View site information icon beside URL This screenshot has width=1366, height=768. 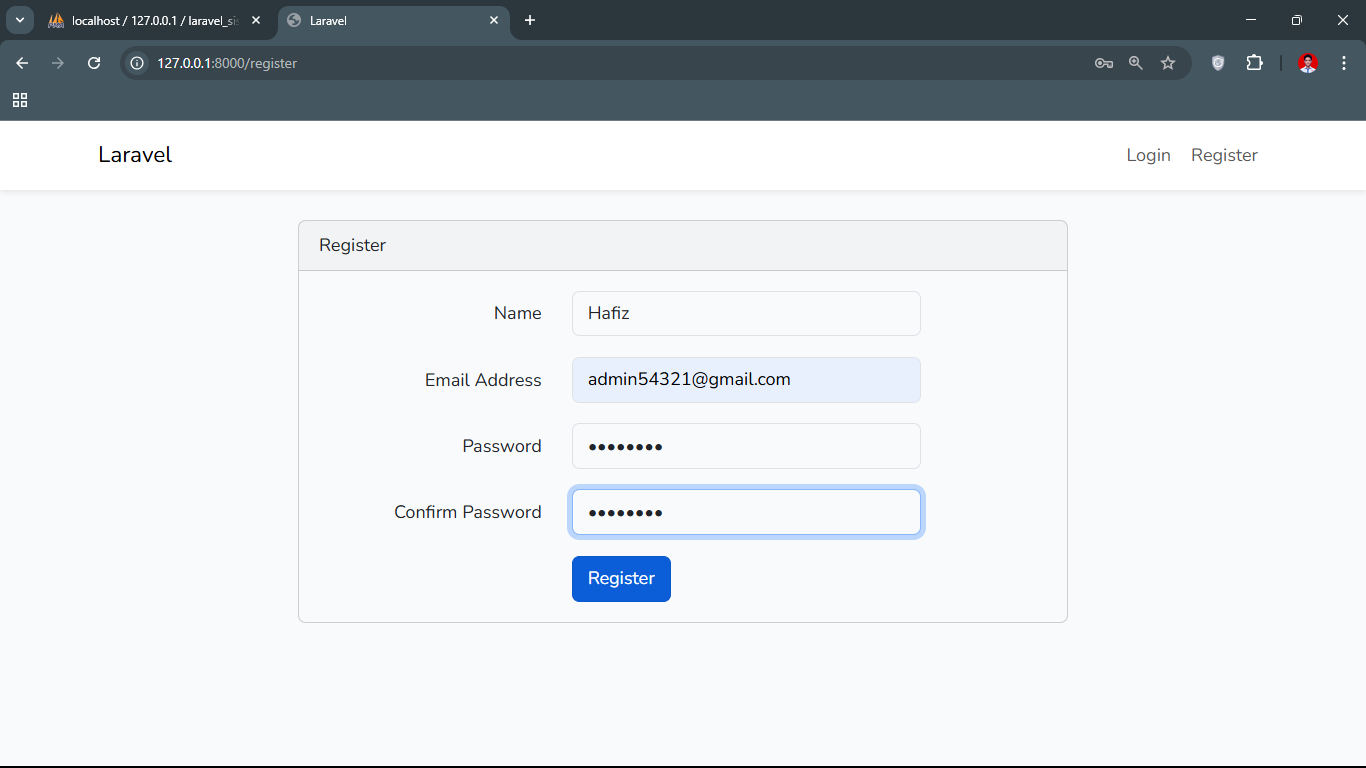tap(138, 63)
